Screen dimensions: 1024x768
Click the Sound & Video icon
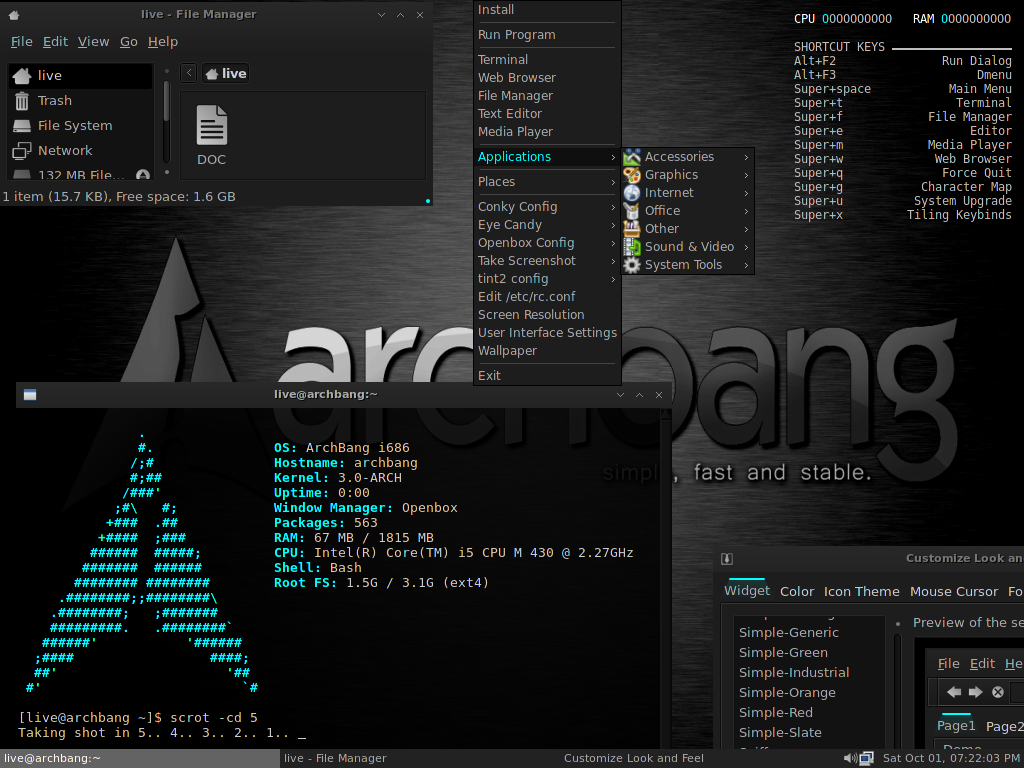point(632,246)
